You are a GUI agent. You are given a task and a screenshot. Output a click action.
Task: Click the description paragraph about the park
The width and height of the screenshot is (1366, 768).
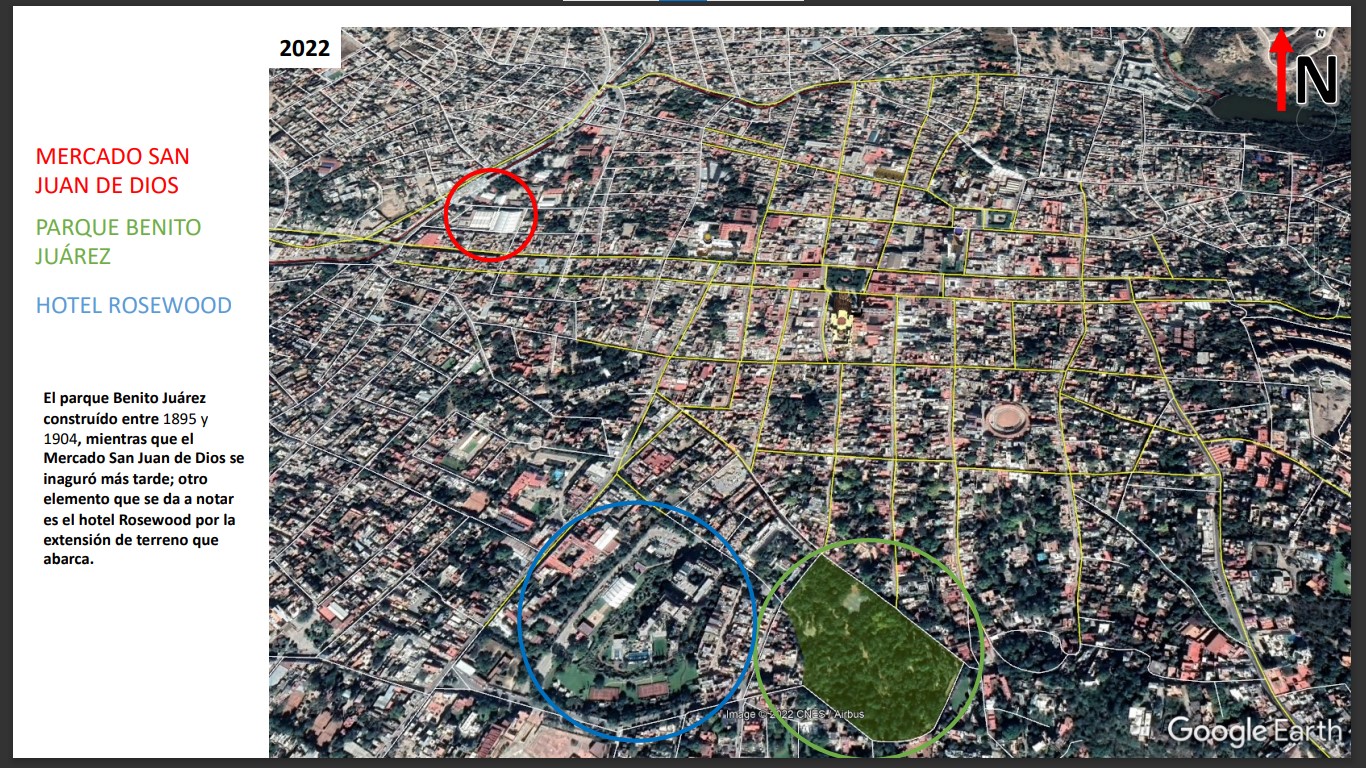click(140, 478)
